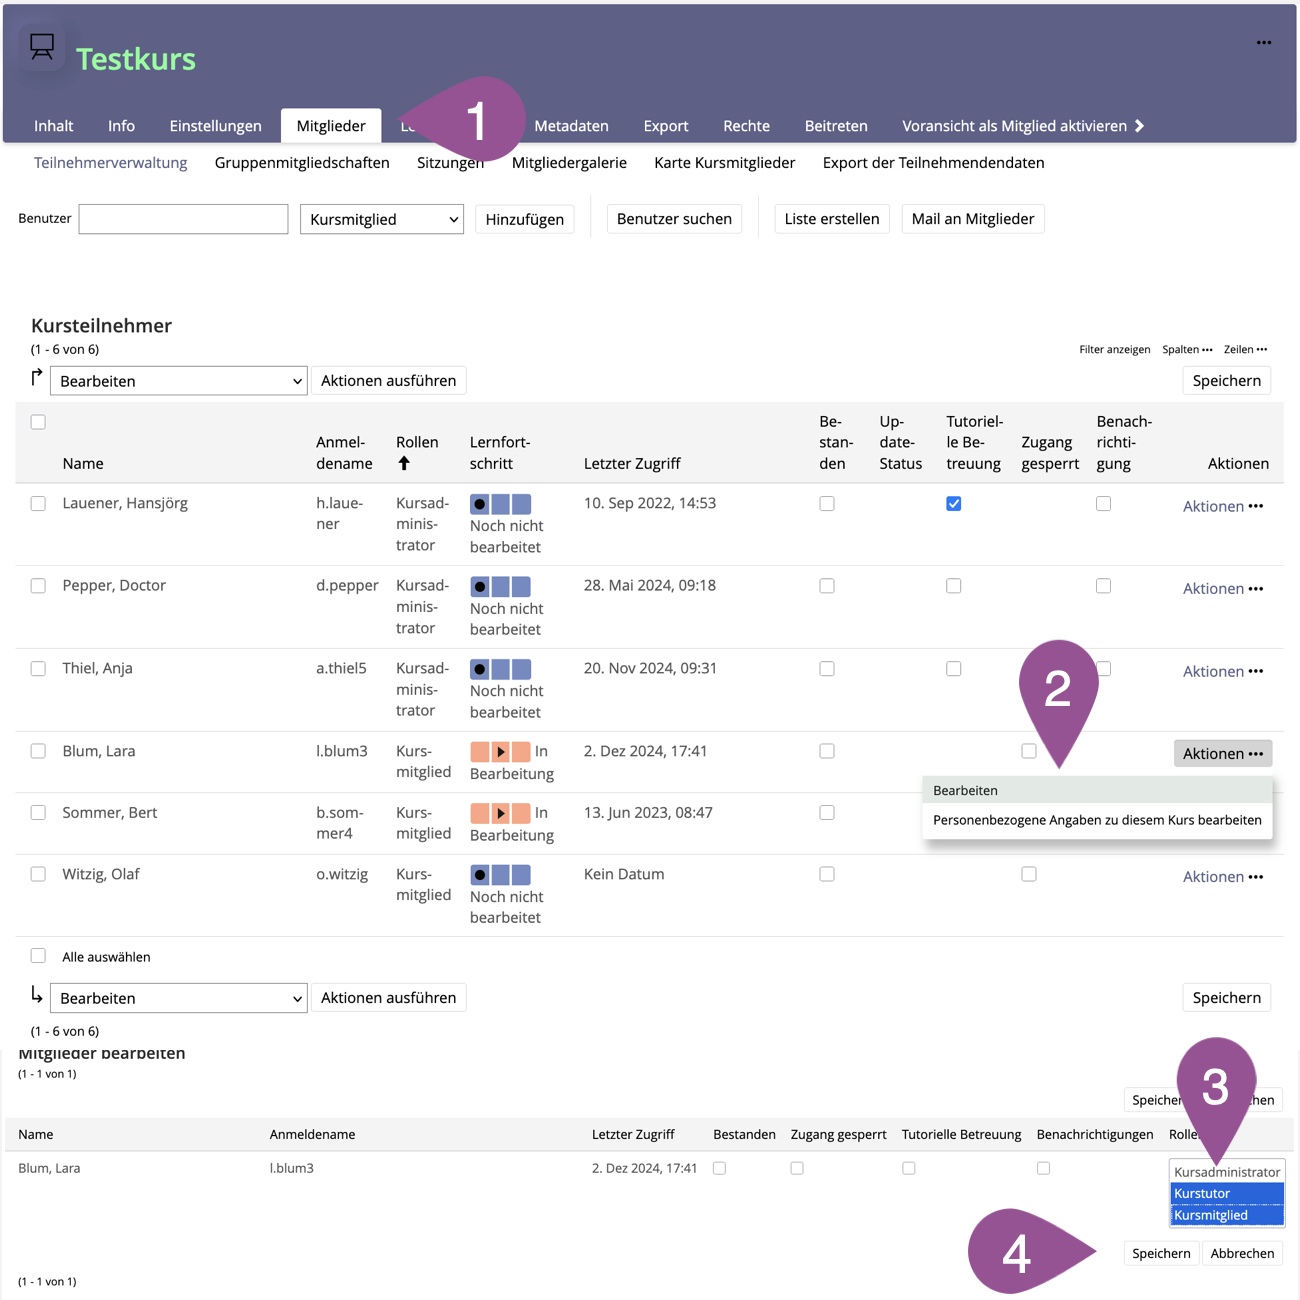Expand the top Bearbeiten action dropdown
Screen dimensions: 1300x1300
178,381
